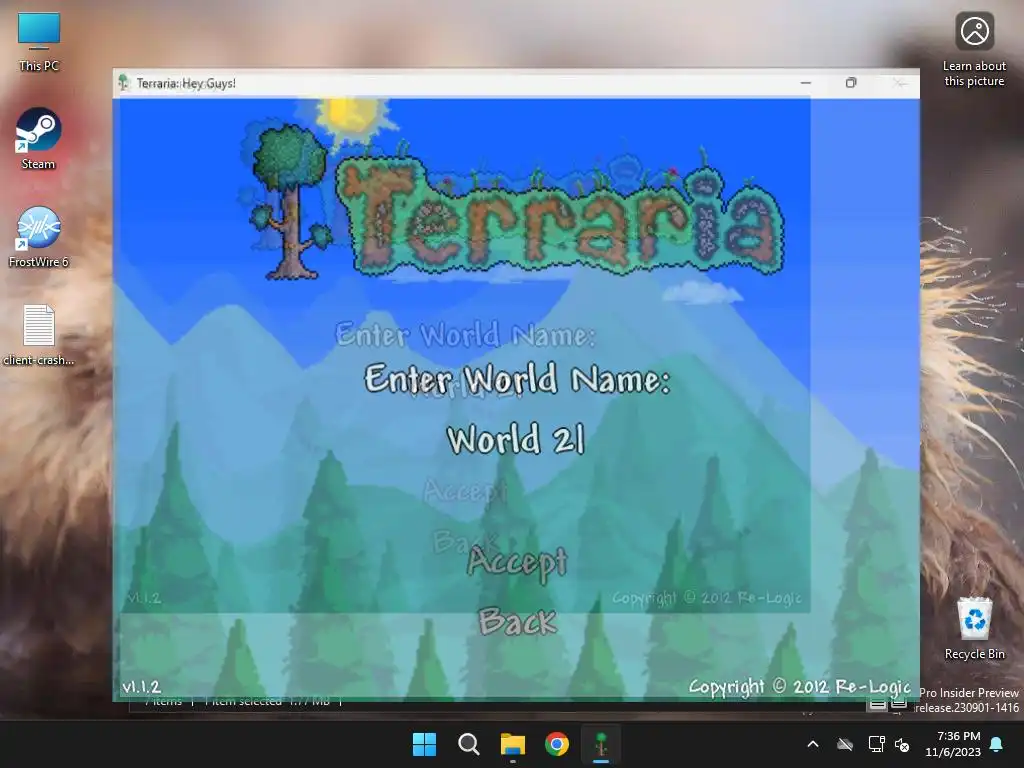Click the Accept button in Terraria

pos(517,562)
